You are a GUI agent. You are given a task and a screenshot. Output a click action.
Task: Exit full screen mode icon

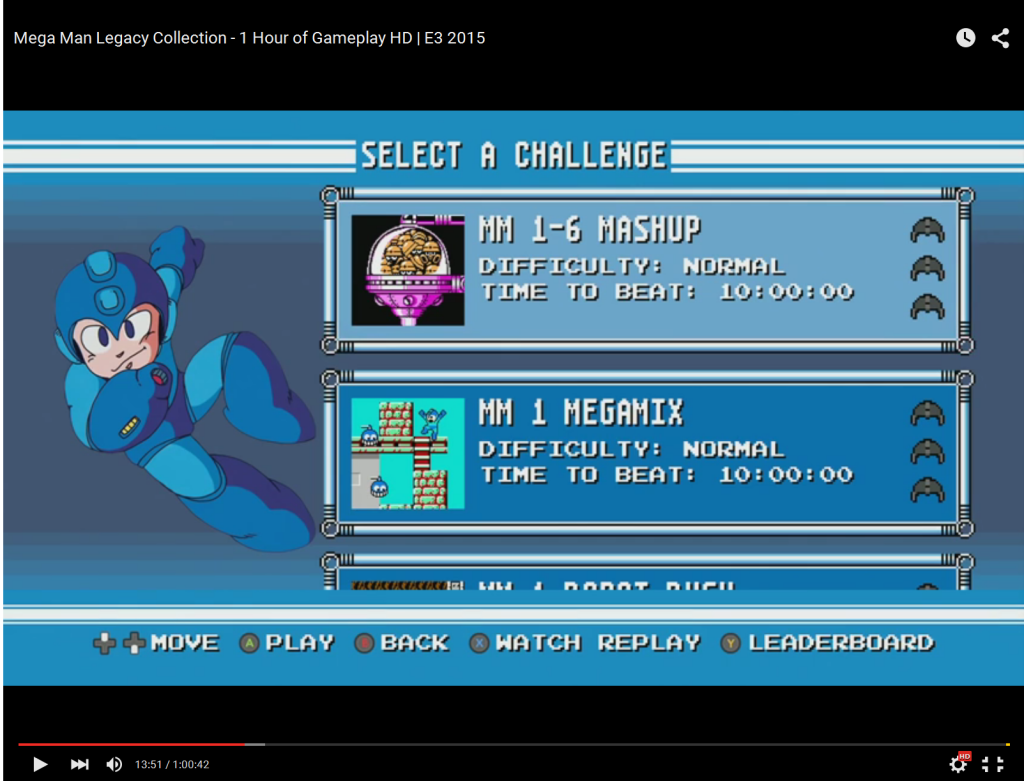(993, 764)
